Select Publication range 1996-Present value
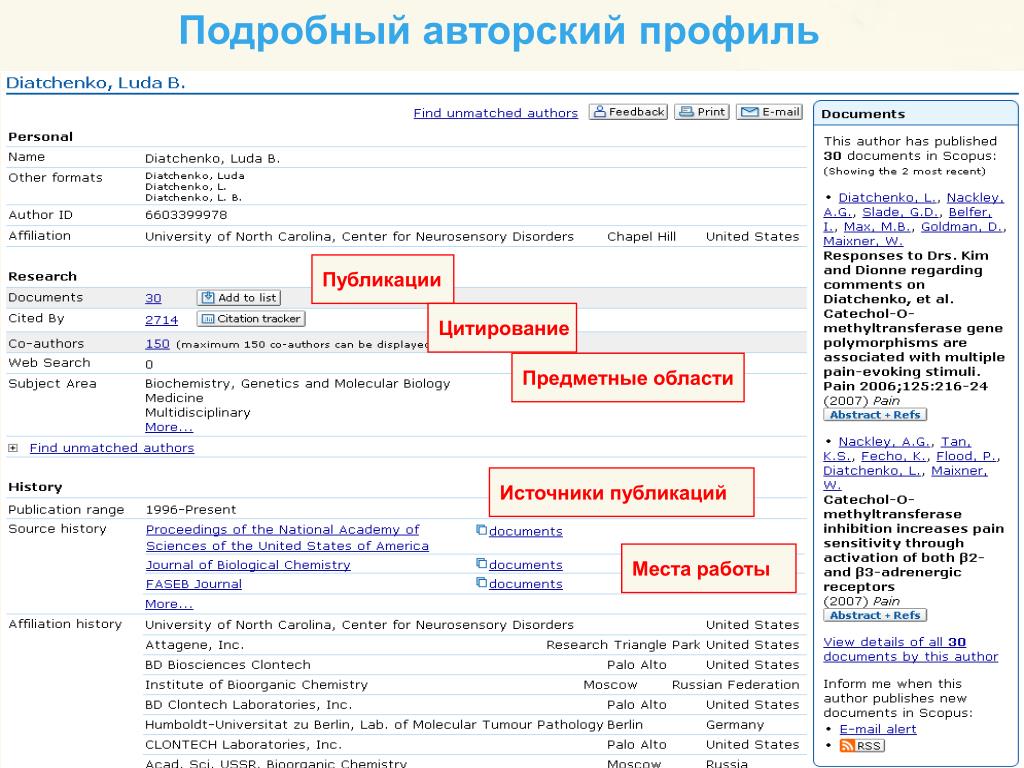The height and width of the screenshot is (768, 1024). [191, 510]
